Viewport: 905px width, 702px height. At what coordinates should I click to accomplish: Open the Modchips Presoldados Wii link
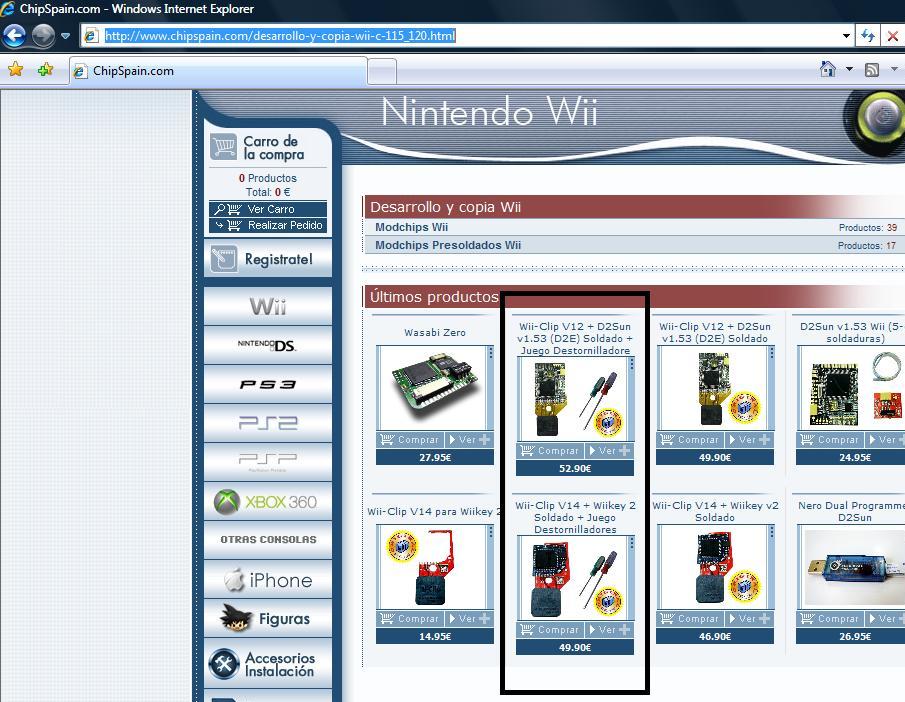click(448, 245)
